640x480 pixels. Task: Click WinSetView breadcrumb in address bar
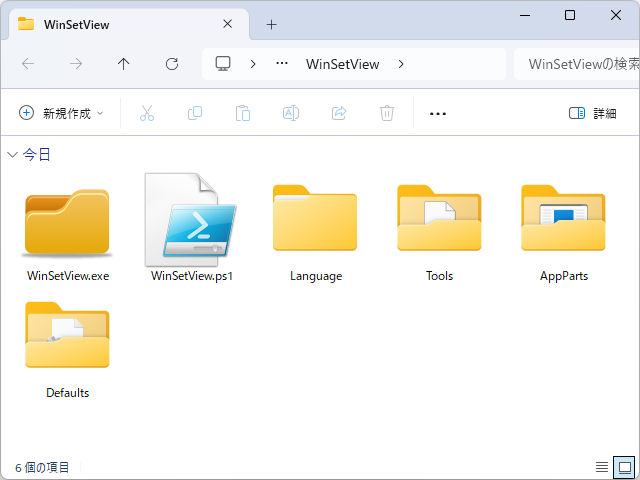[342, 64]
